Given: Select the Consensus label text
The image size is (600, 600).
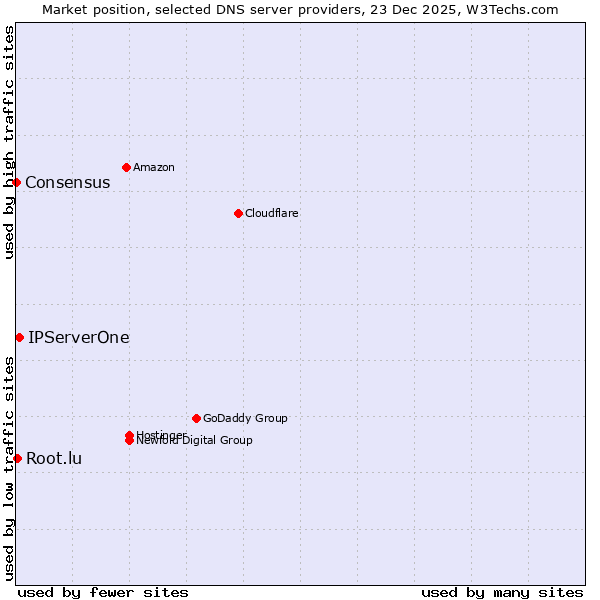Looking at the screenshot, I should click(67, 182).
